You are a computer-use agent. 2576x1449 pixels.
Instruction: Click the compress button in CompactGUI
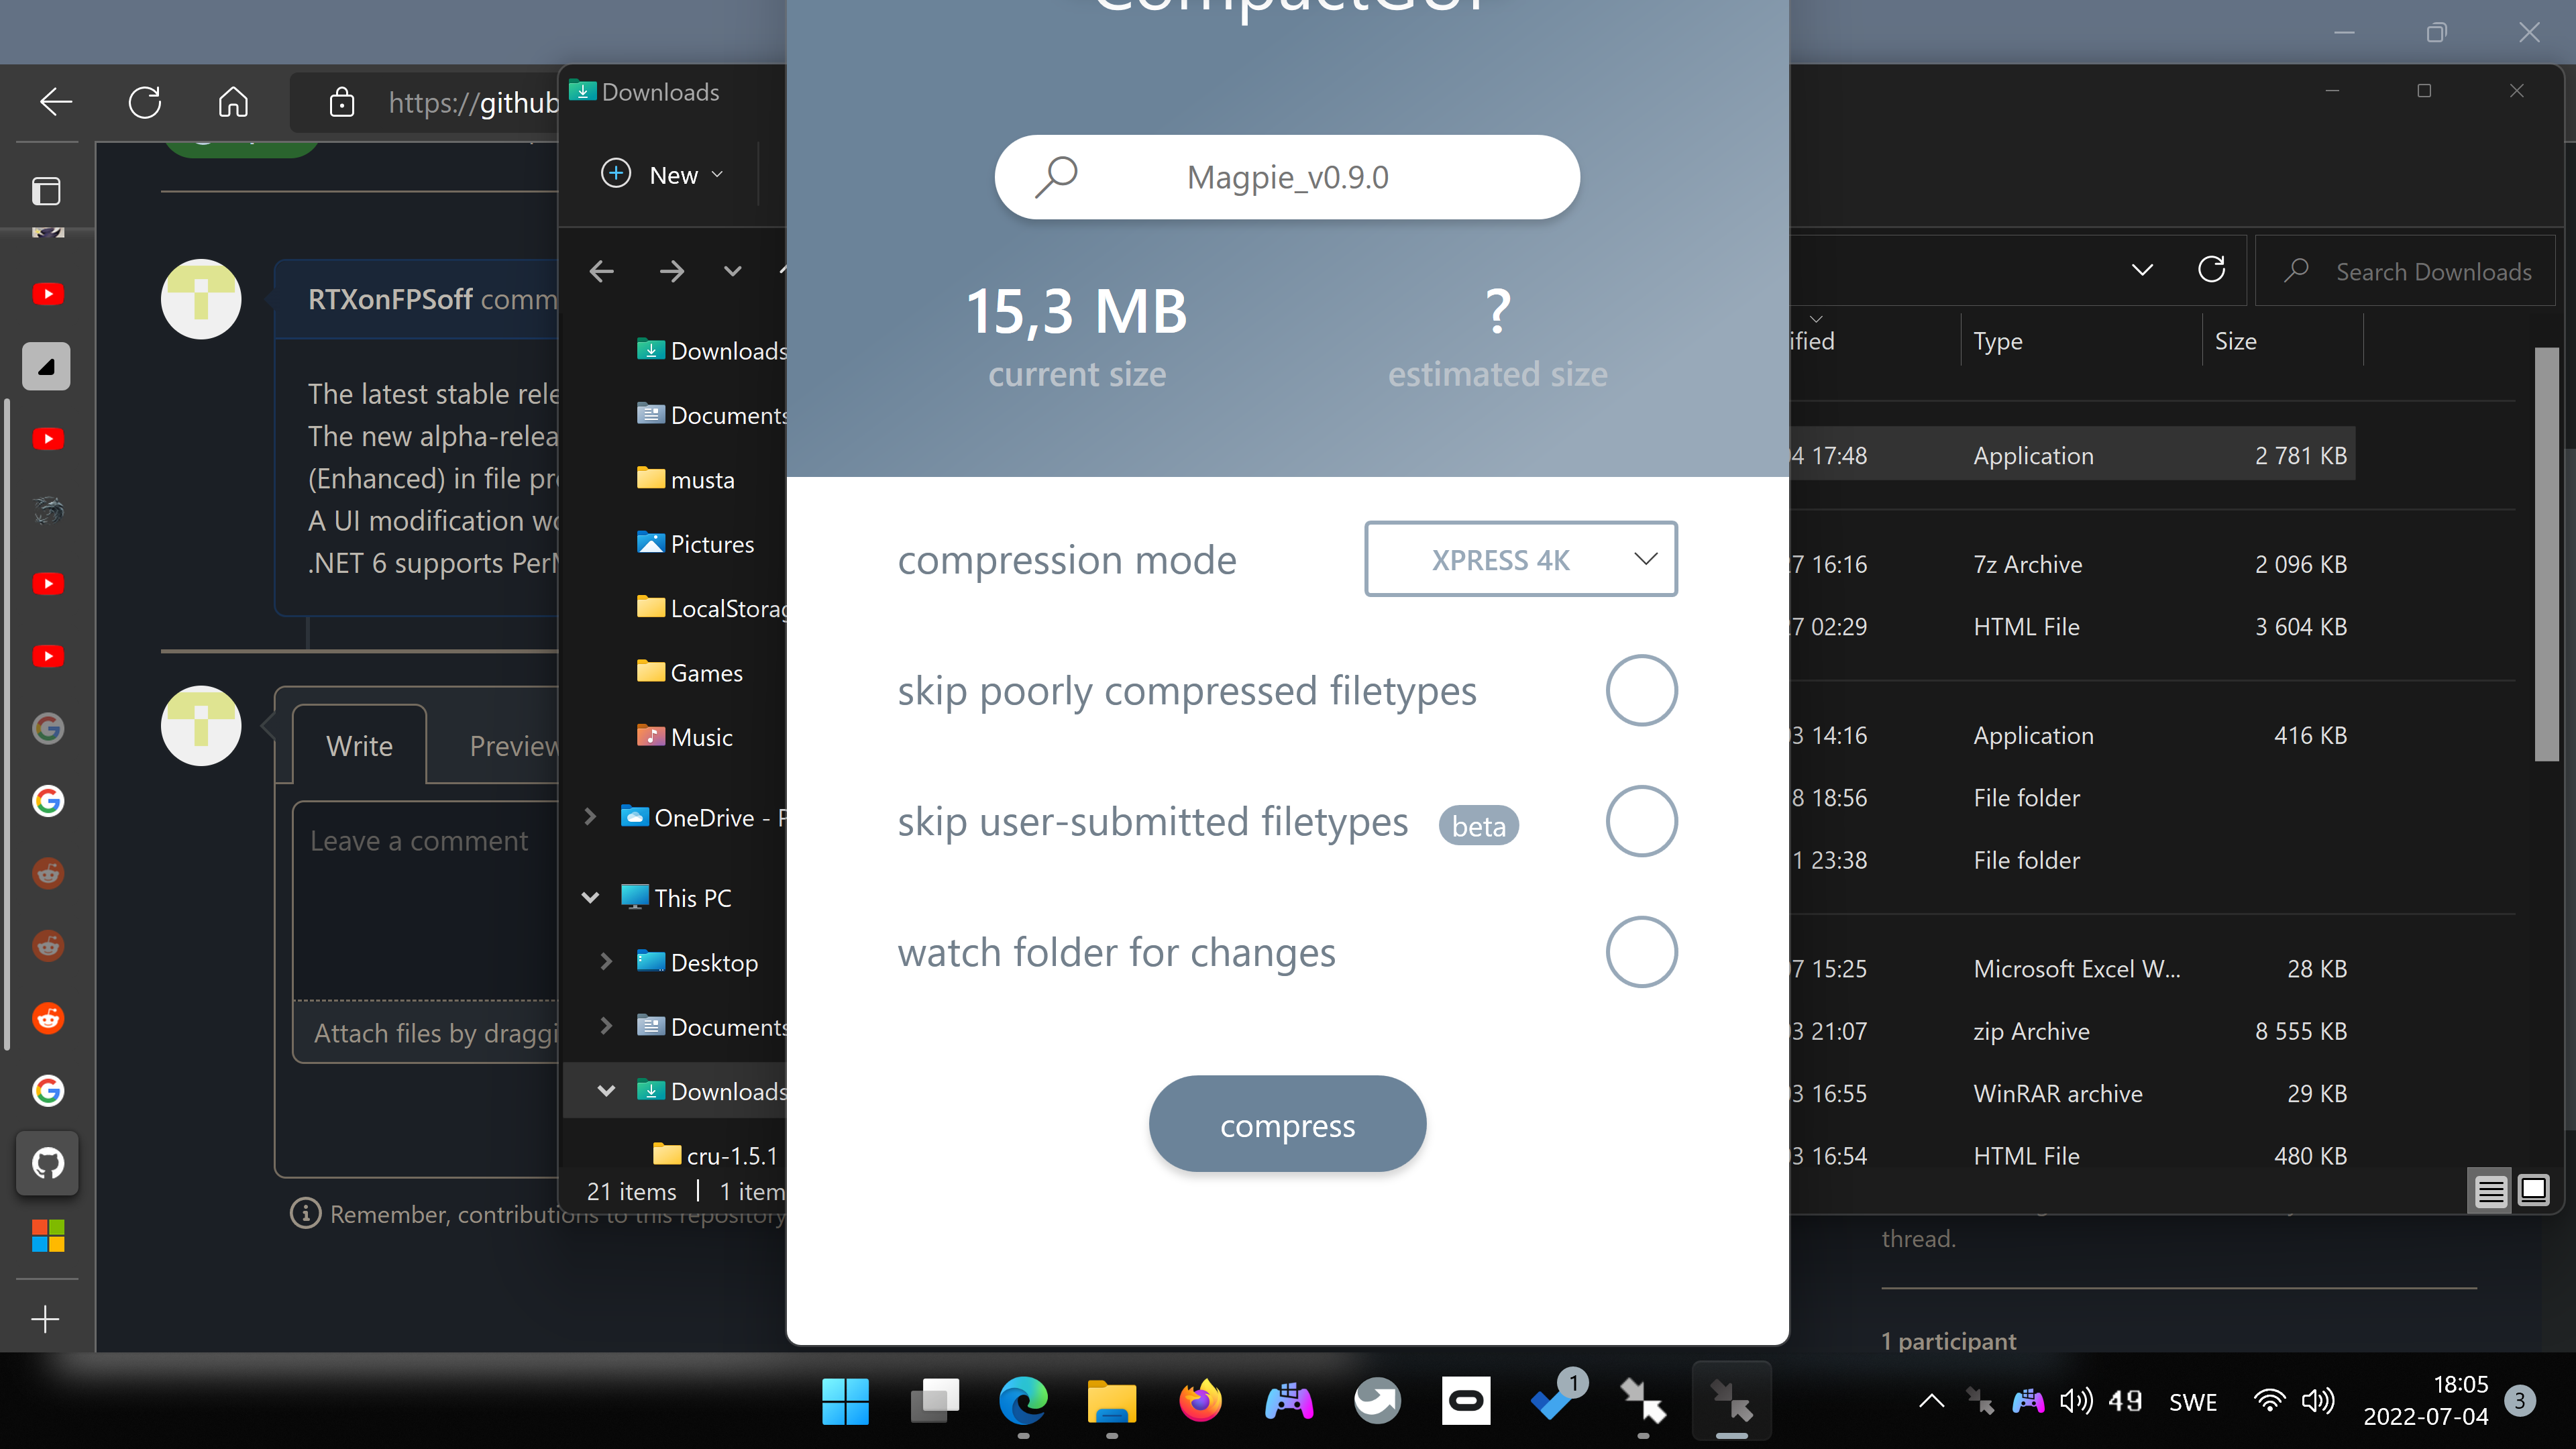coord(1287,1124)
